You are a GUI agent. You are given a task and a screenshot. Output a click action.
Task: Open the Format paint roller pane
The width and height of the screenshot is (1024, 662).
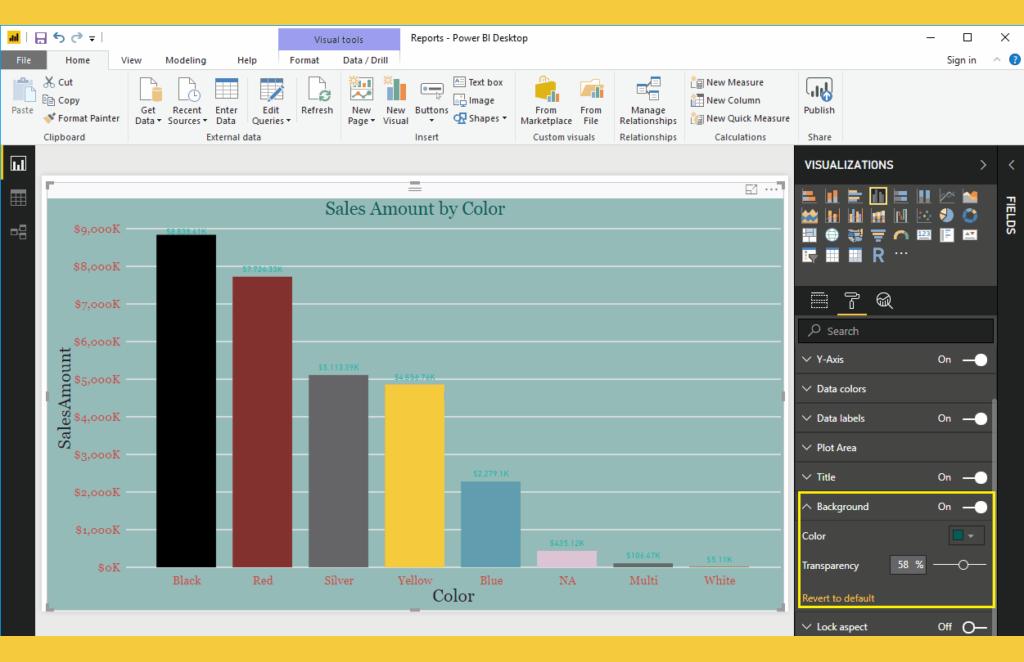[x=852, y=300]
